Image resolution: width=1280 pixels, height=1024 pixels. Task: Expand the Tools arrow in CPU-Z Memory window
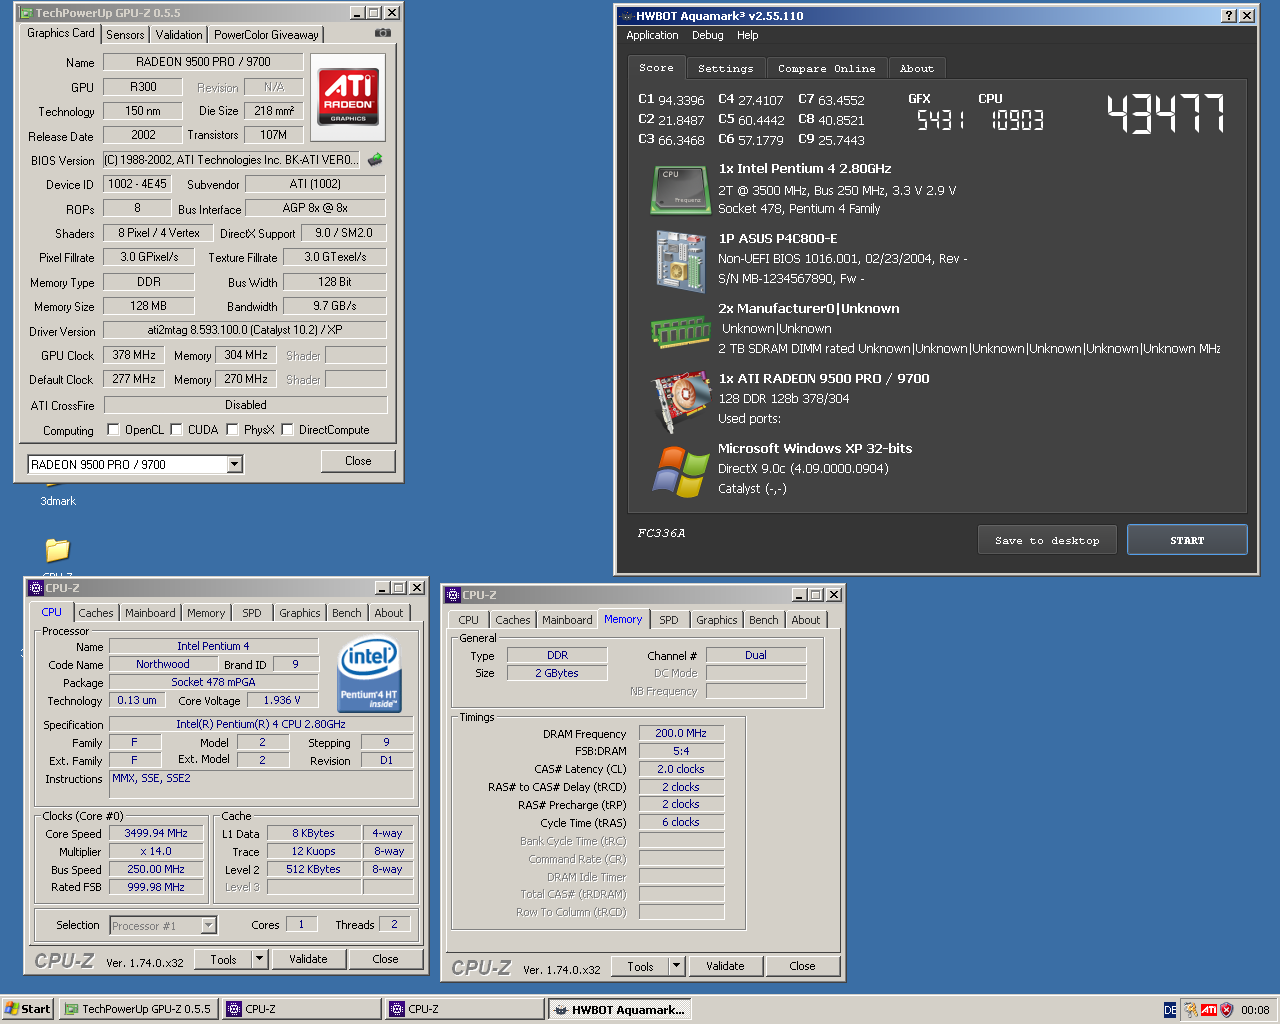(x=676, y=966)
